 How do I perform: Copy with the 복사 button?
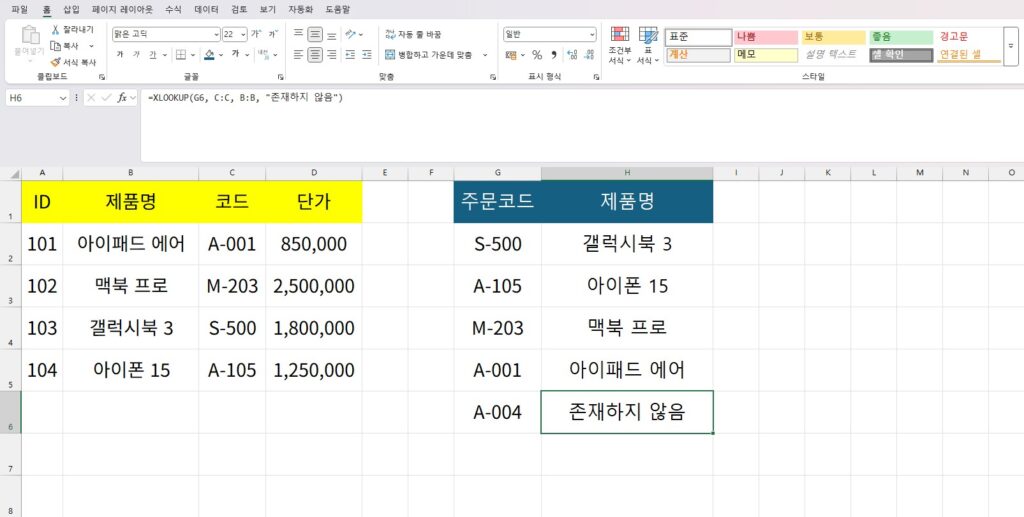[x=65, y=46]
